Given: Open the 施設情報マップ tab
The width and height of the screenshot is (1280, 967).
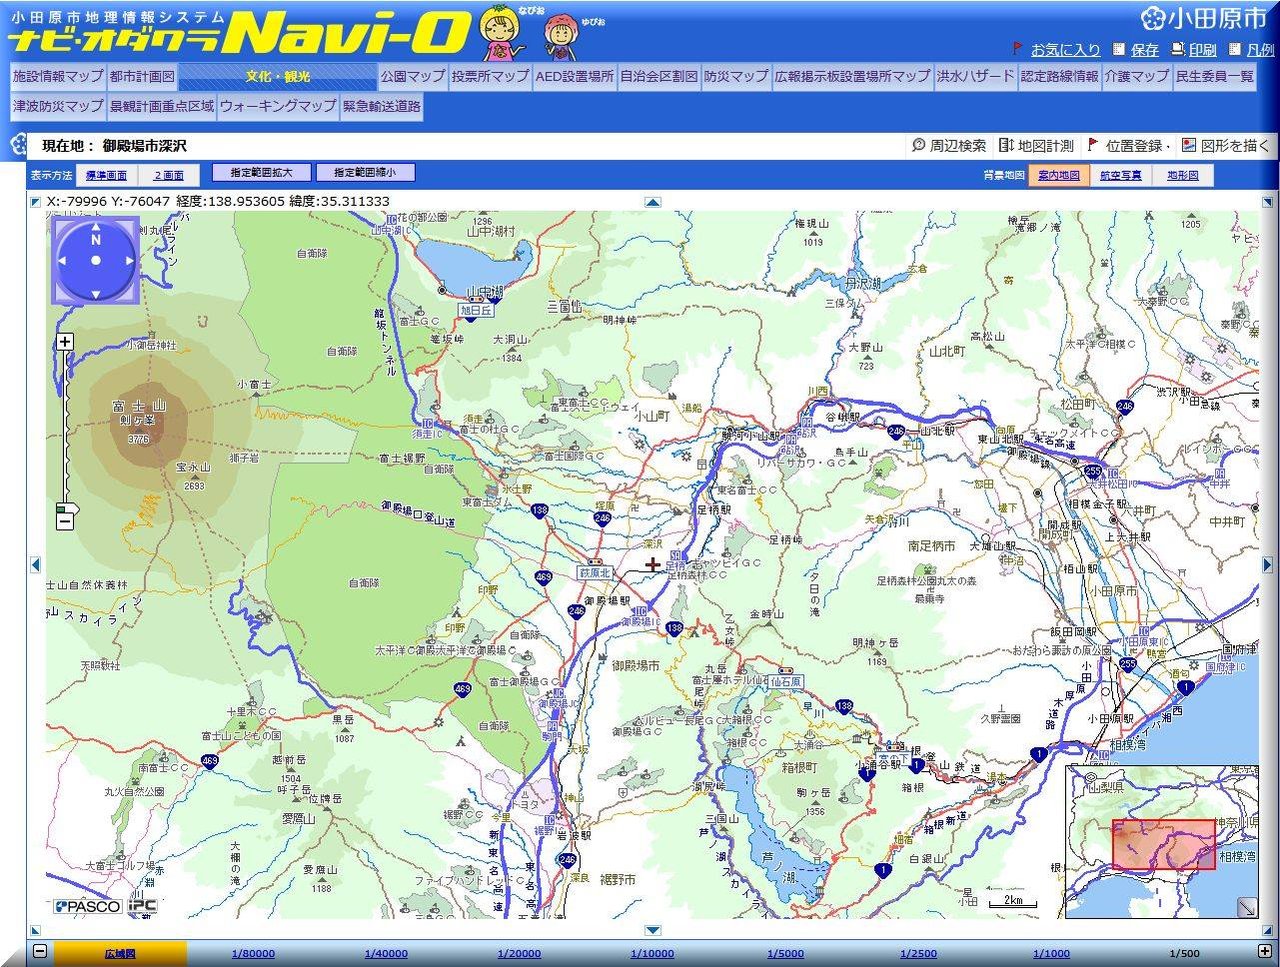Looking at the screenshot, I should (x=58, y=76).
